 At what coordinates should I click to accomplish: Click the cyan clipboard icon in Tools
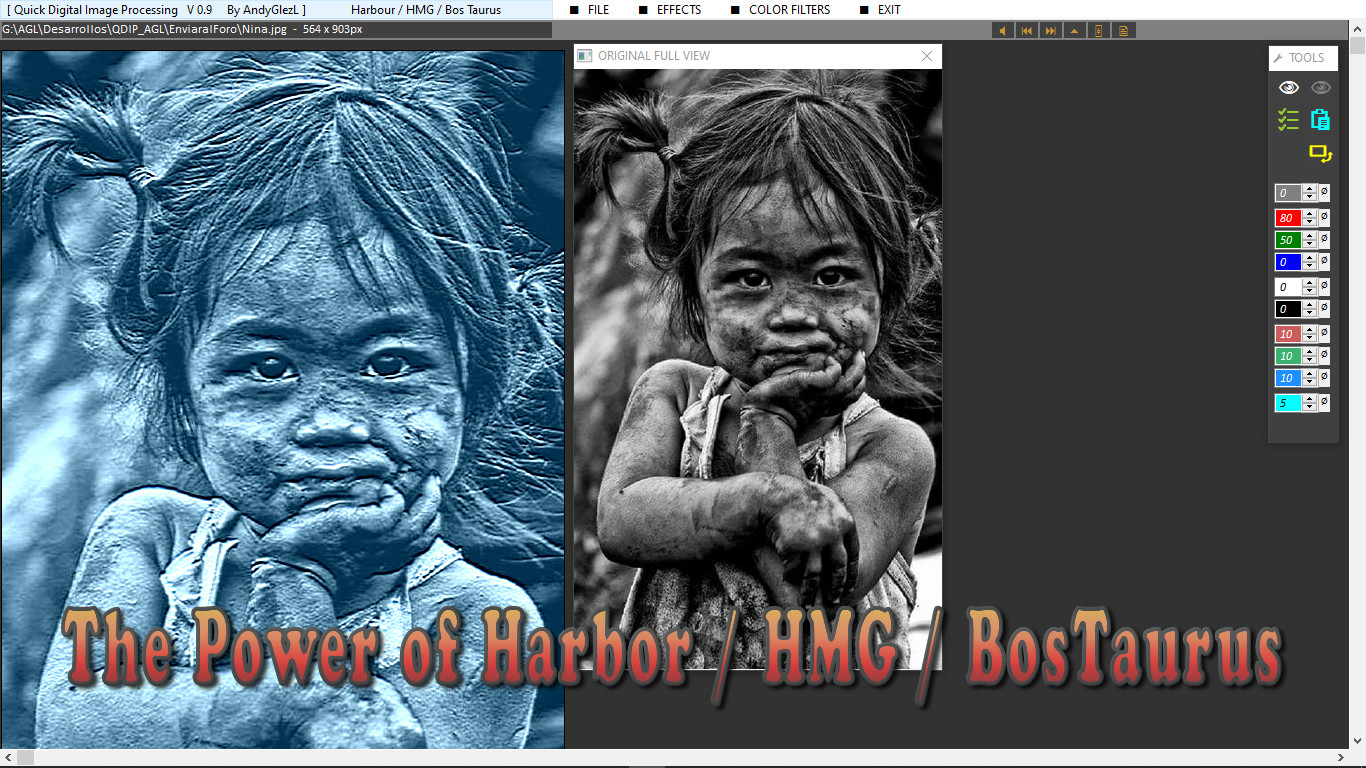tap(1320, 120)
